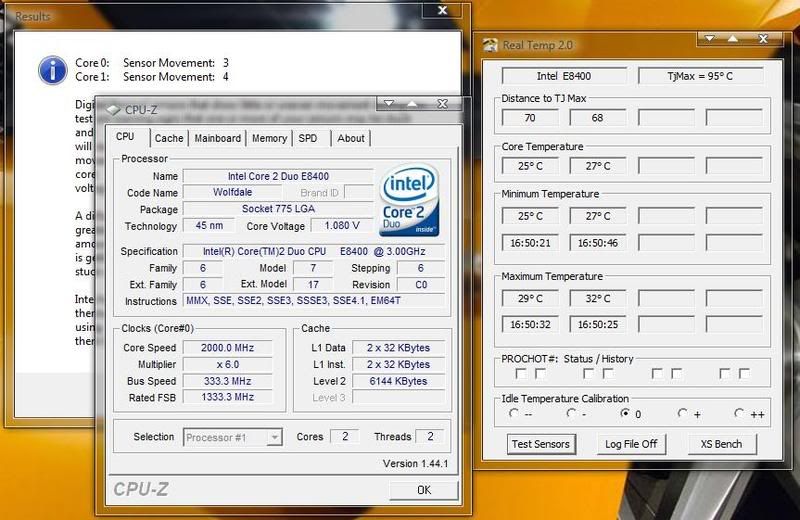Click Distance to TJ Max value 70

530,118
